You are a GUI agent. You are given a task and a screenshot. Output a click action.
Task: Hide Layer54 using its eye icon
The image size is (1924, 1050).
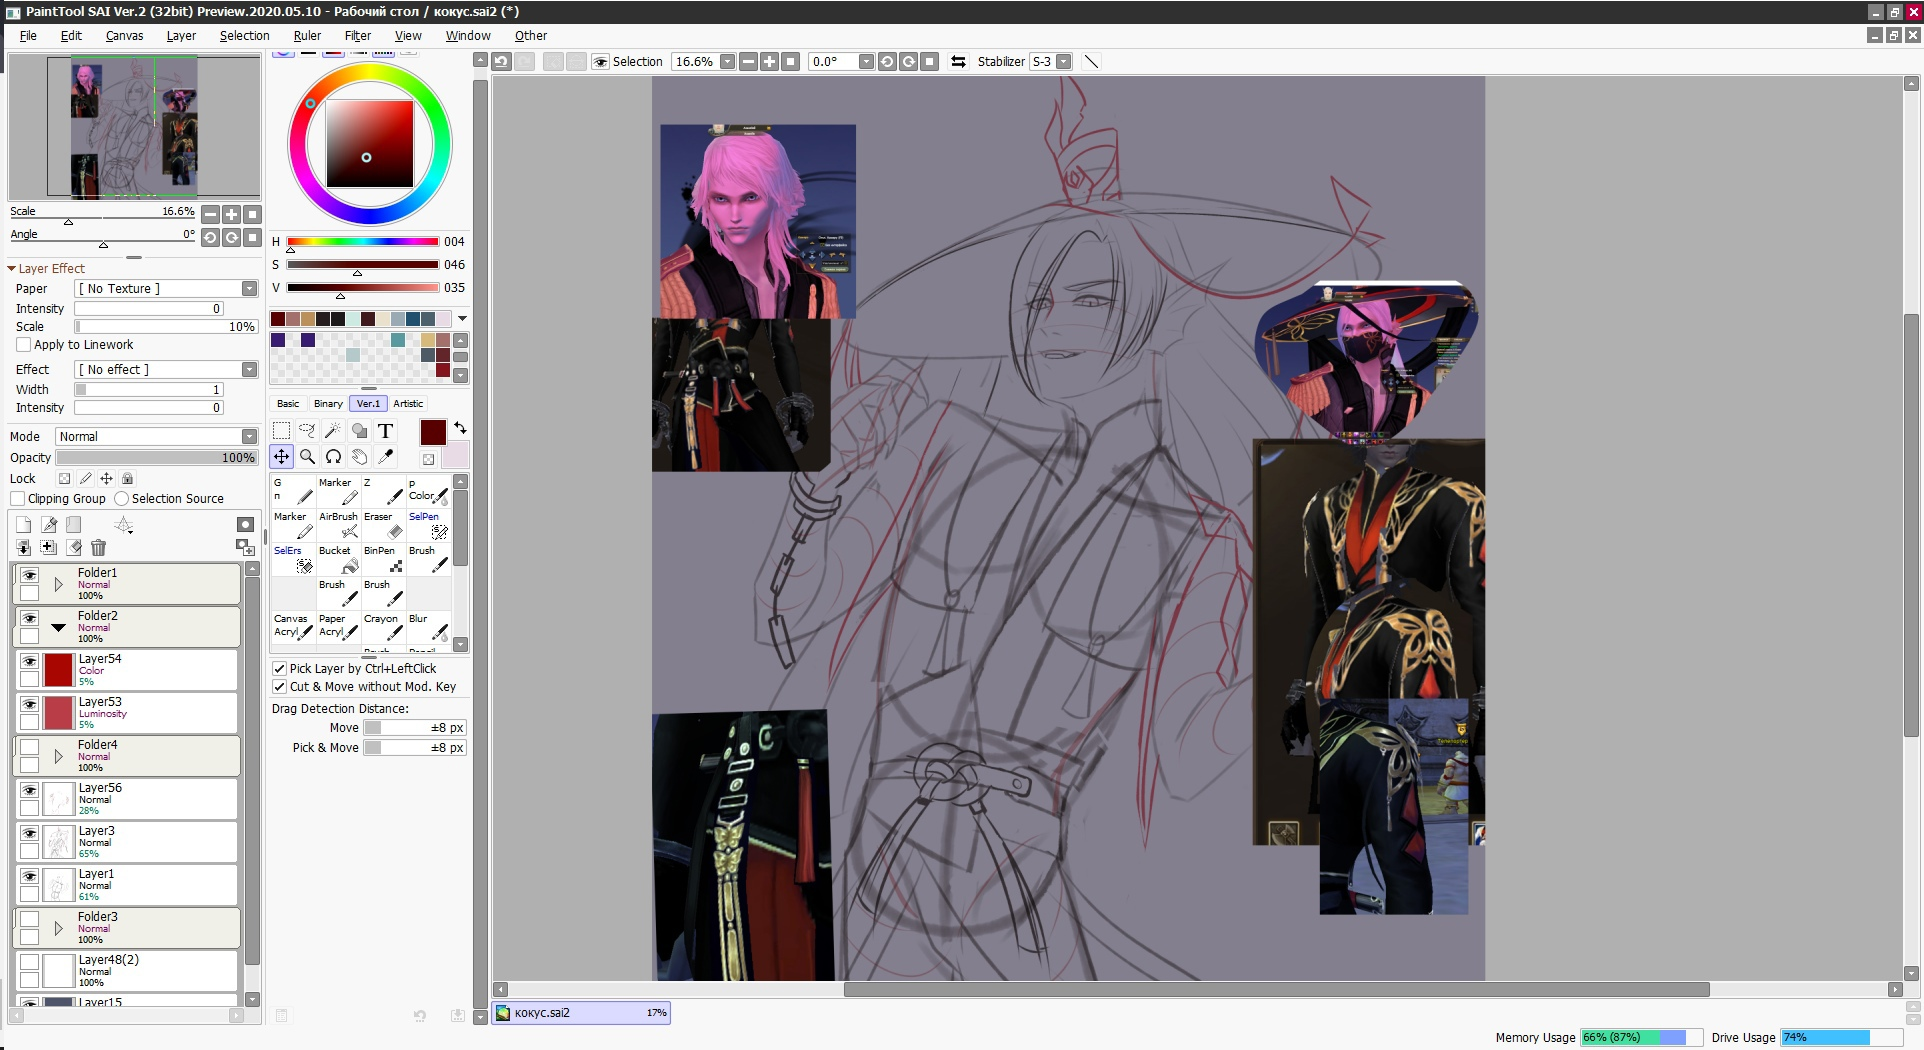29,661
